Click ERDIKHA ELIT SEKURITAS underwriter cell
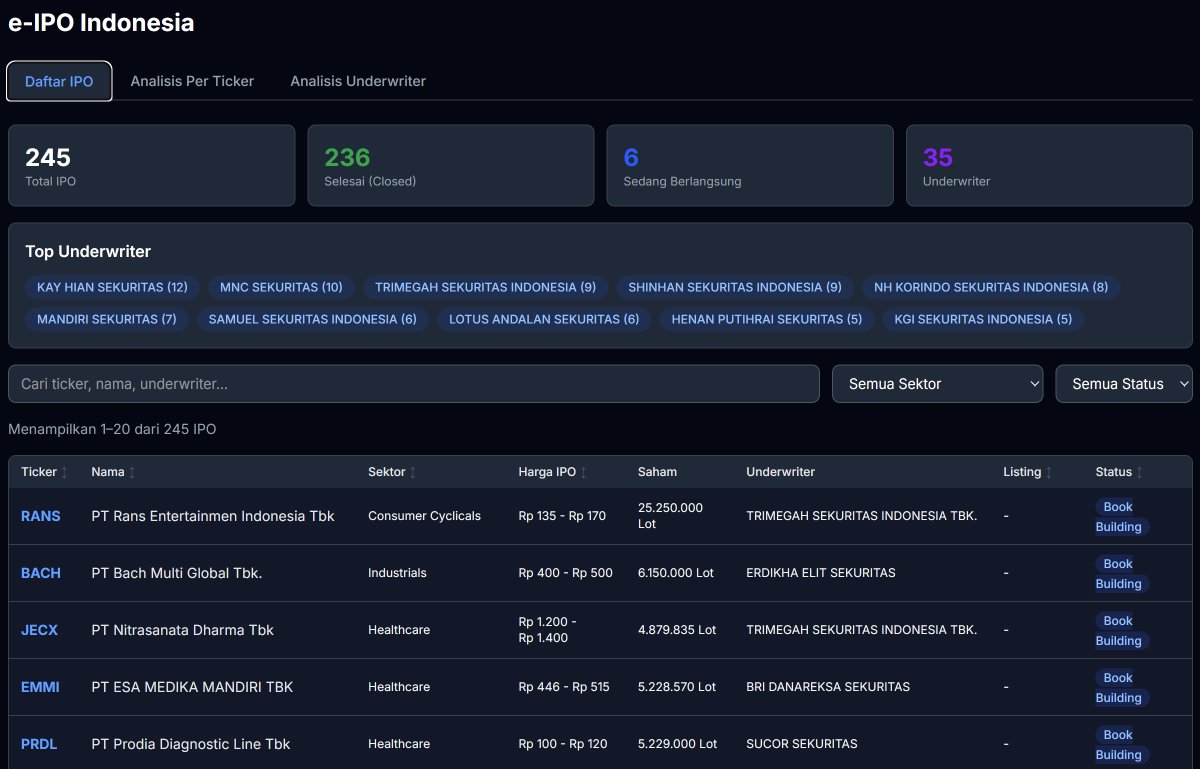 tap(821, 573)
